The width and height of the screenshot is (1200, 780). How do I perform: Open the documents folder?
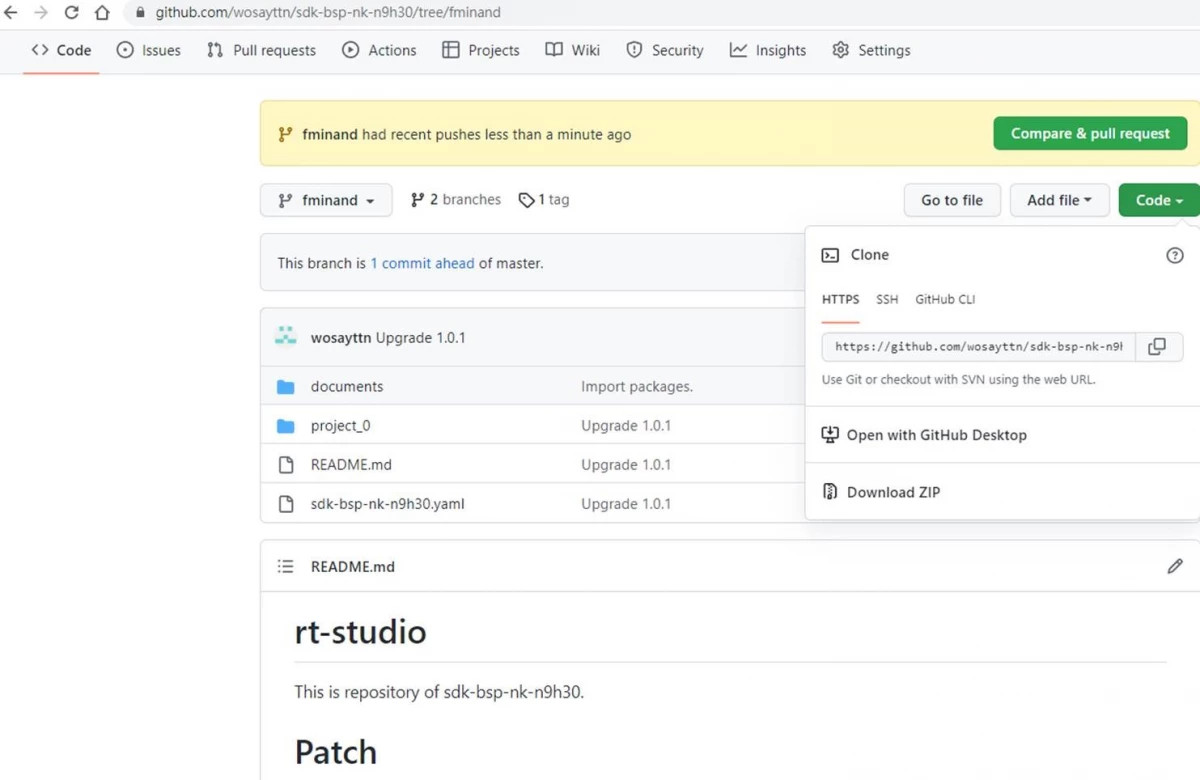pyautogui.click(x=347, y=386)
